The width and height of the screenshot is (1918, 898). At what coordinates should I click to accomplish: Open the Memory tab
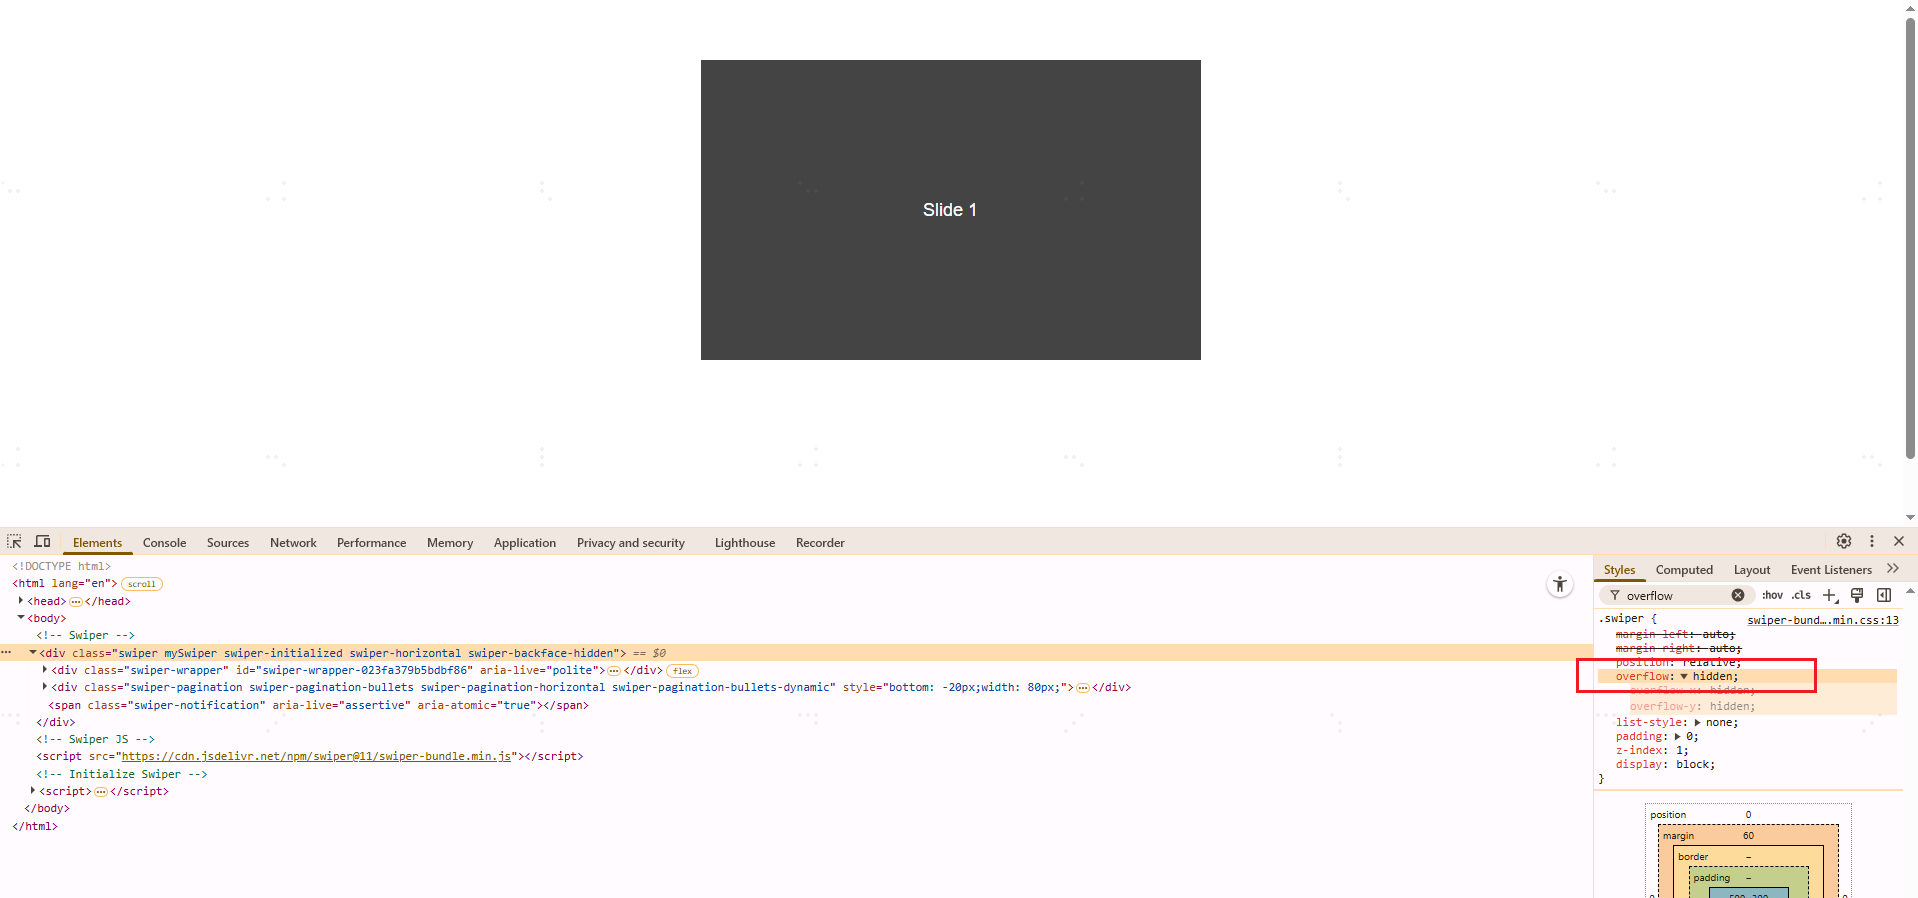[x=450, y=543]
